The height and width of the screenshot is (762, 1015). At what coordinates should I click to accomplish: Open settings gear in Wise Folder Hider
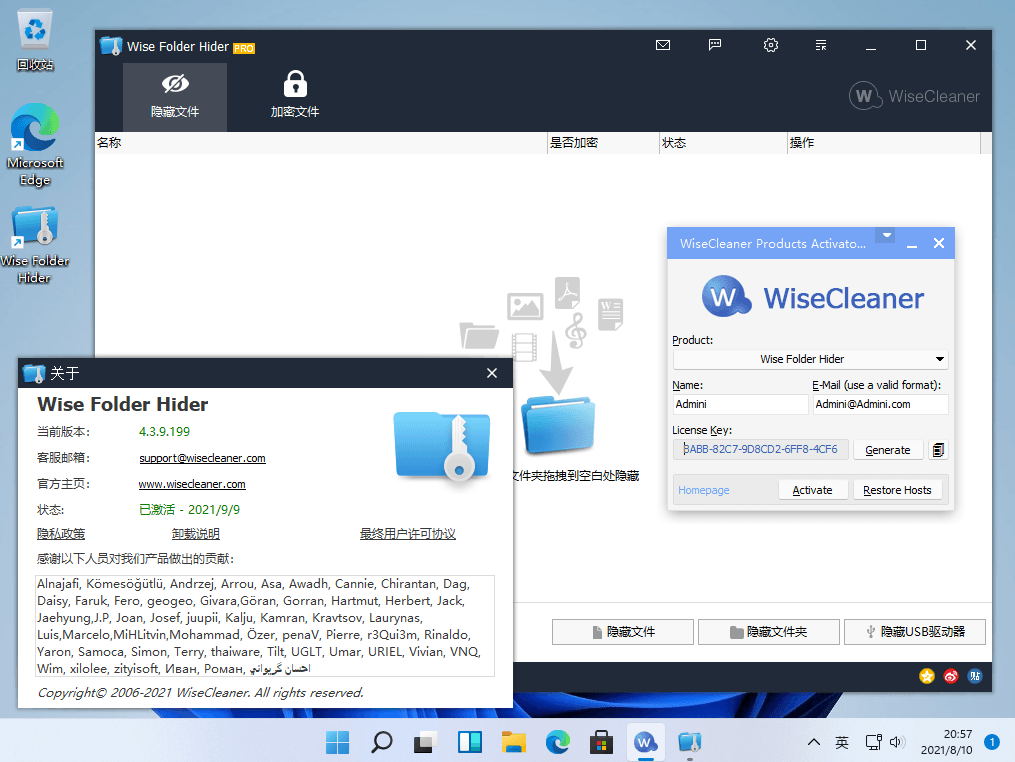tap(770, 45)
